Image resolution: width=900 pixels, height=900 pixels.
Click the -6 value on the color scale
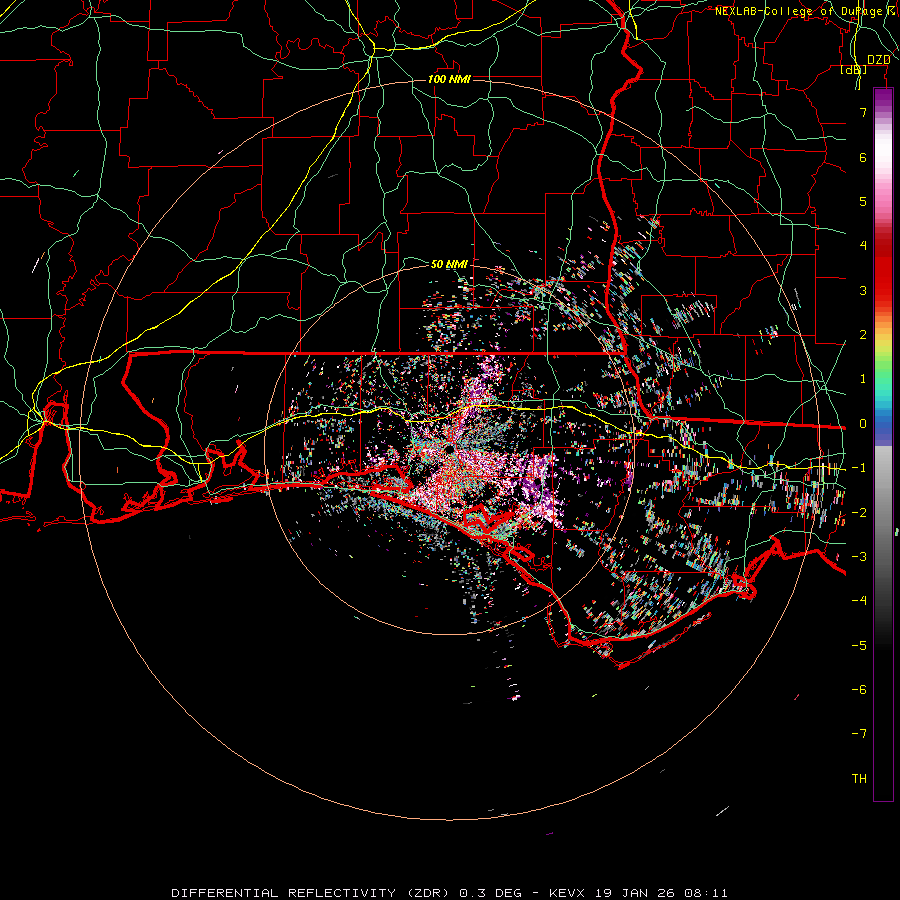(x=859, y=690)
